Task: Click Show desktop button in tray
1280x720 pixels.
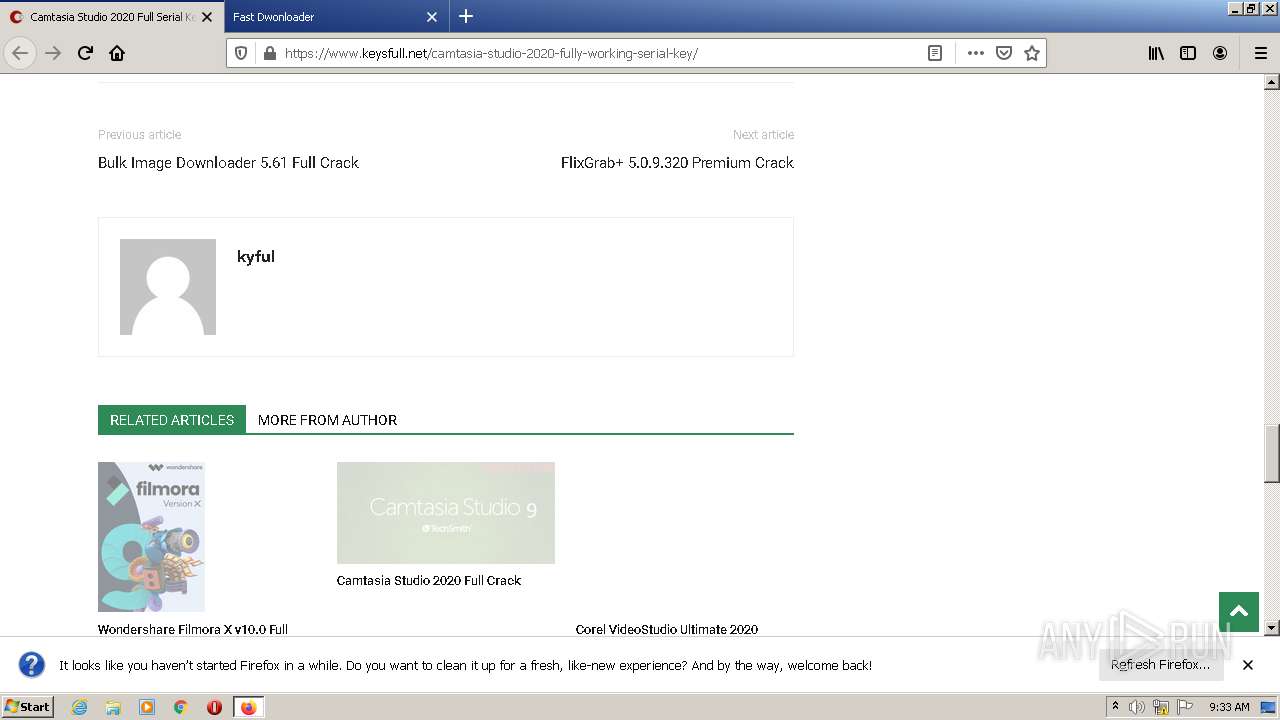Action: 1270,707
